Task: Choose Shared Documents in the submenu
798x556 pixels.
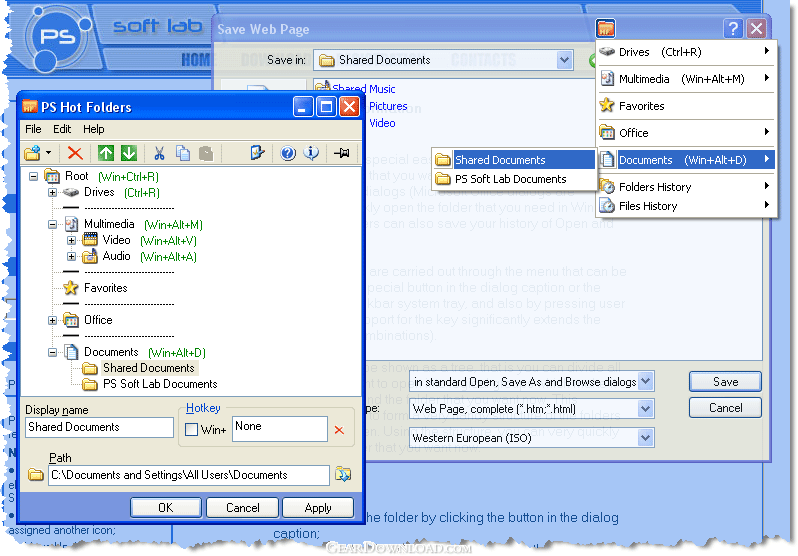Action: pos(514,160)
